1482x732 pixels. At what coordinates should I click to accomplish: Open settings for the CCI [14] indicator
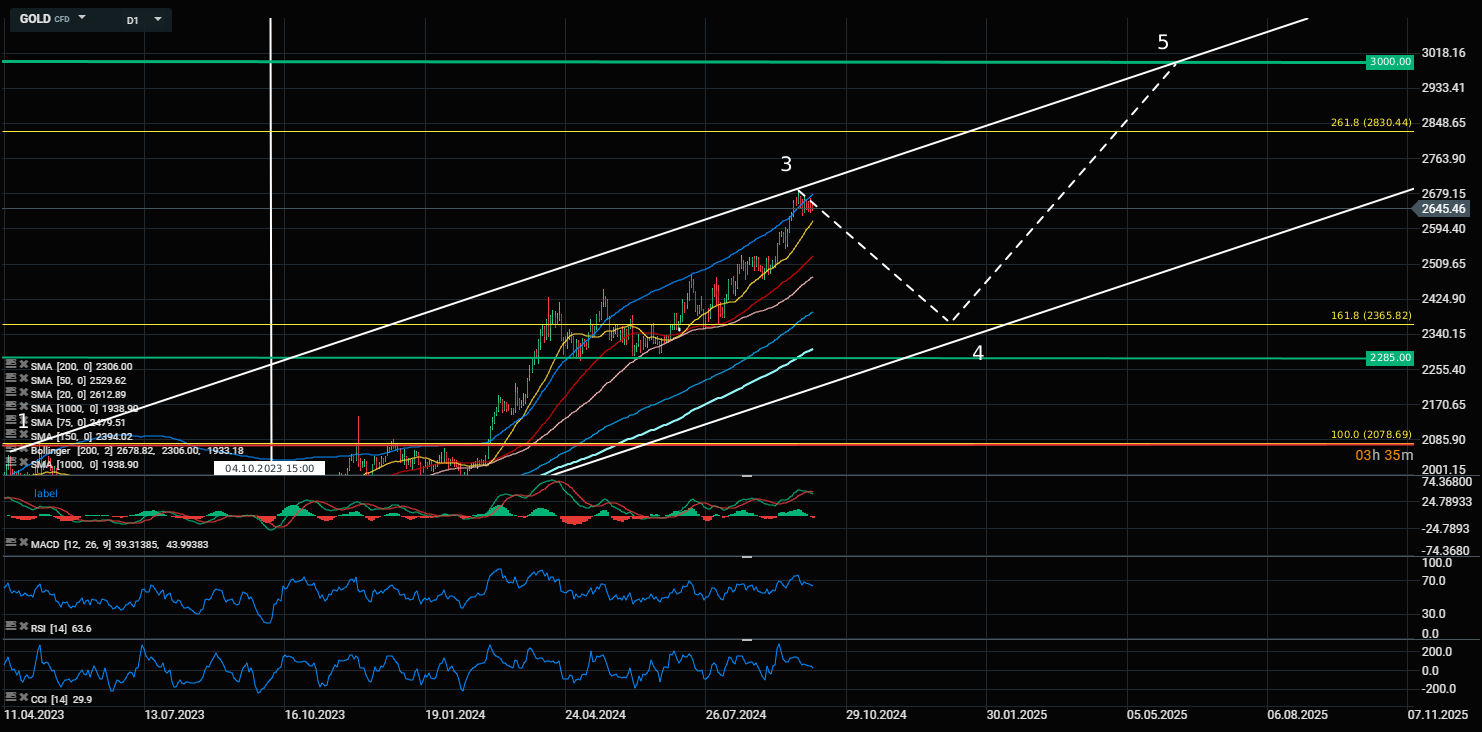point(10,697)
